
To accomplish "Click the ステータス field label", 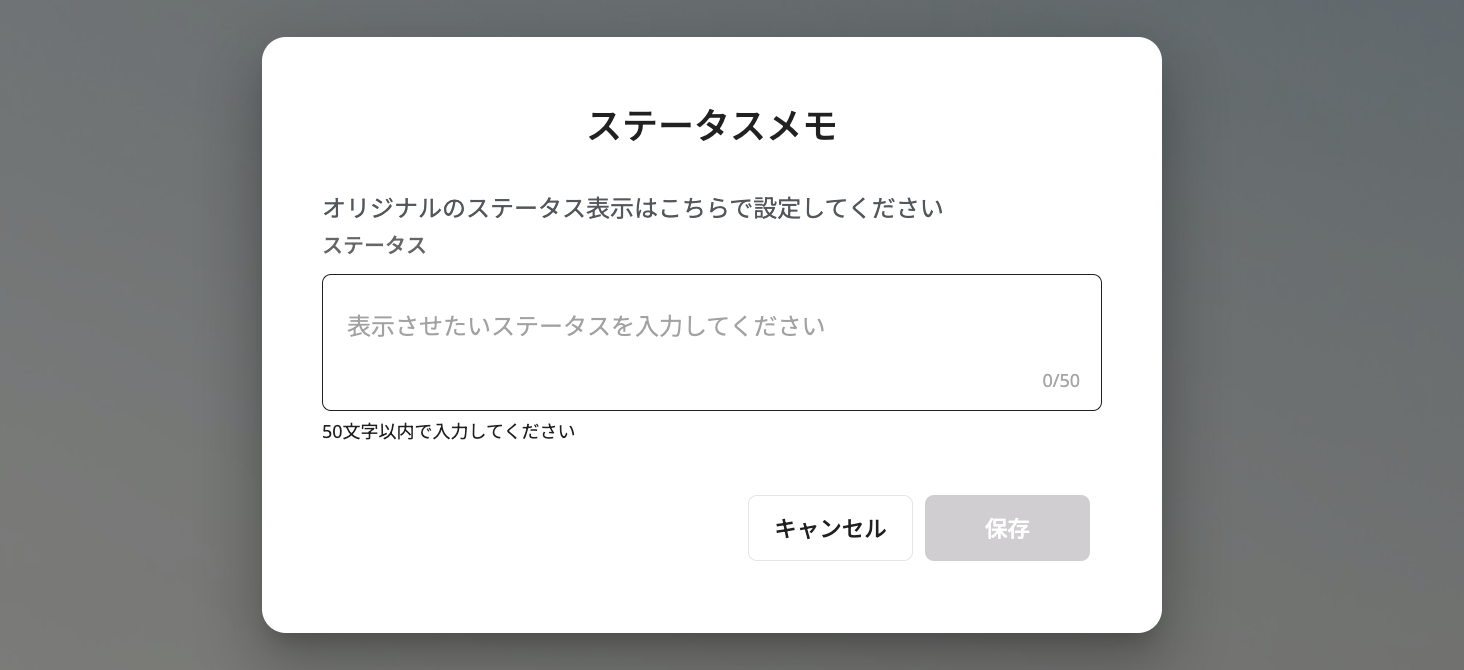I will pyautogui.click(x=374, y=245).
